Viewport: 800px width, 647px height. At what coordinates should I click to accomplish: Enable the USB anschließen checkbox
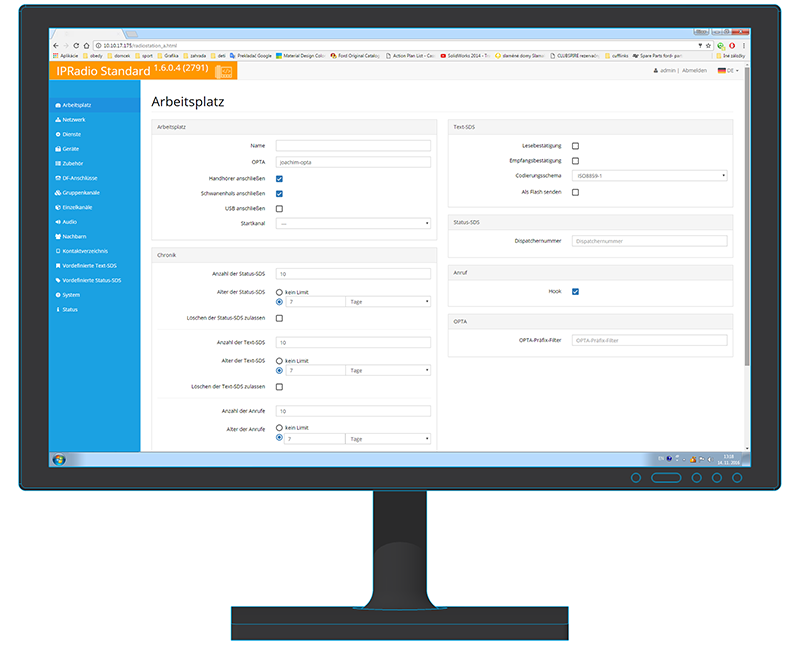pos(280,208)
